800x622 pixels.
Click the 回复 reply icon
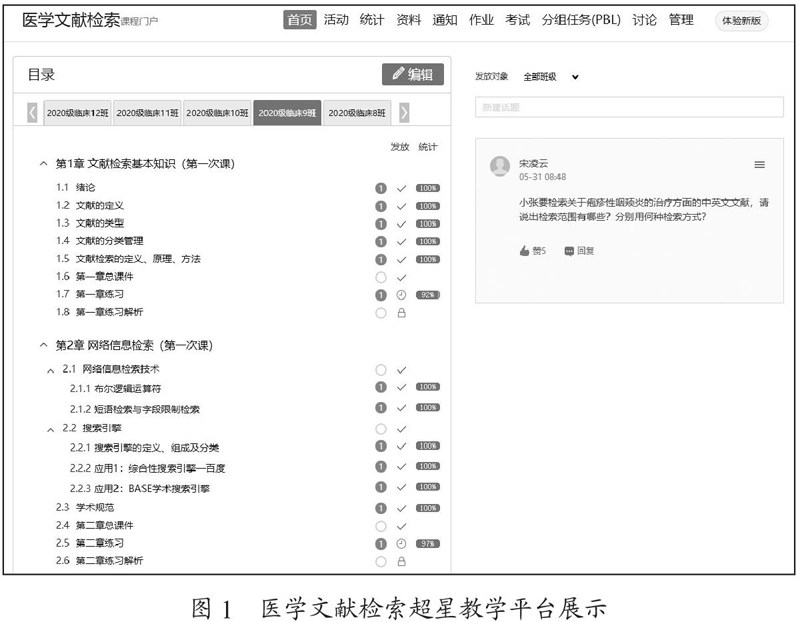tap(569, 251)
